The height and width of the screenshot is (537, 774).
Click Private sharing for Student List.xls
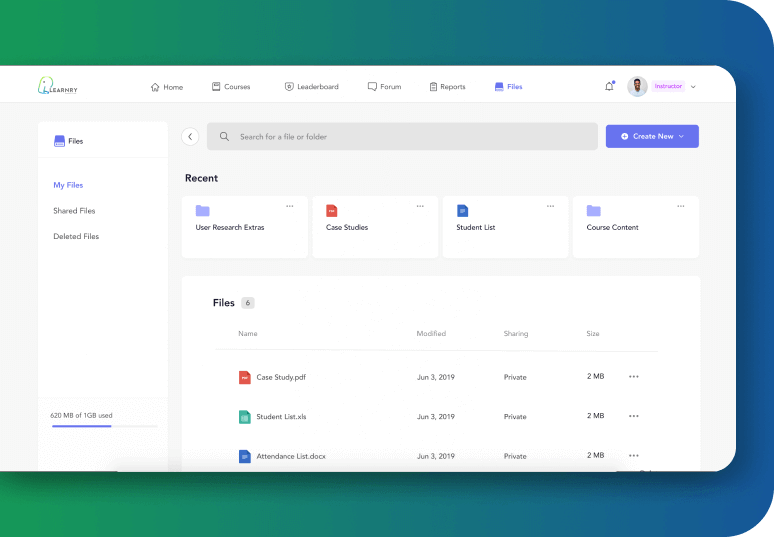[515, 417]
